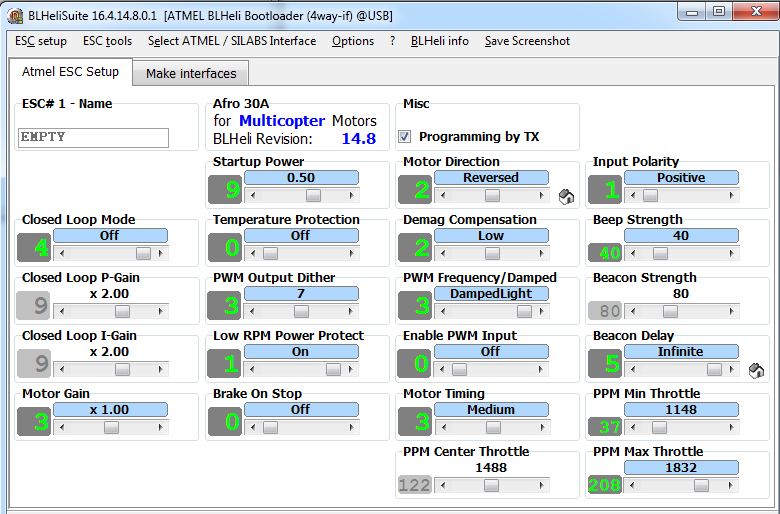Click the 1148 PPM Min Throttle value

coord(681,410)
